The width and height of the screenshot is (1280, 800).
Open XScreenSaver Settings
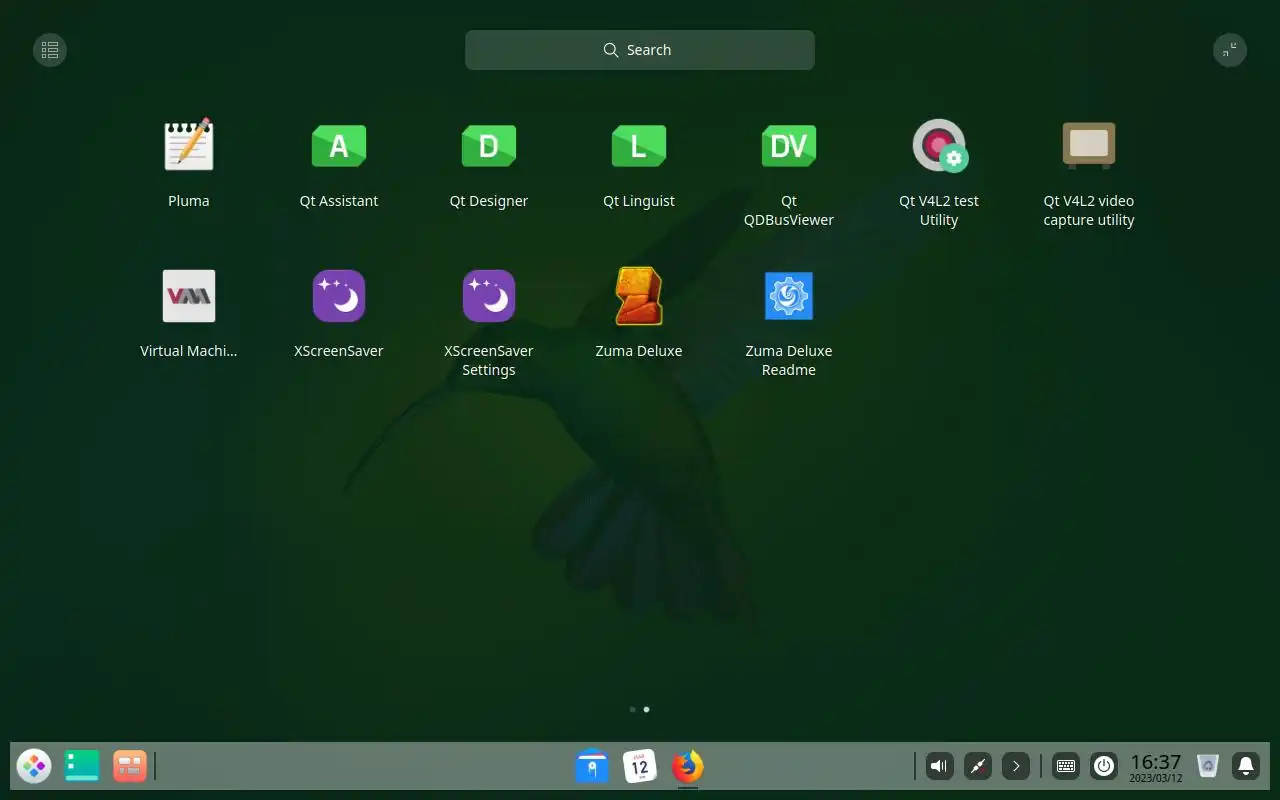[x=489, y=296]
